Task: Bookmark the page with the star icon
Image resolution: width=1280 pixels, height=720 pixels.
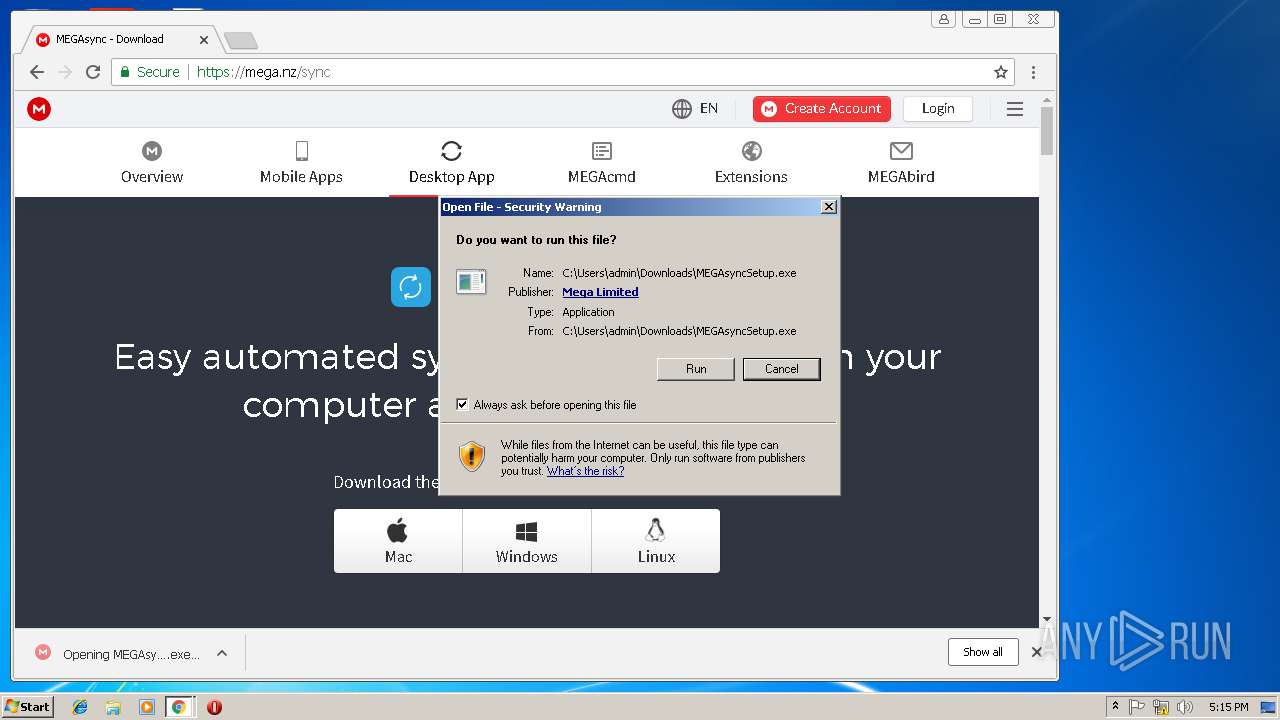Action: click(x=1000, y=72)
